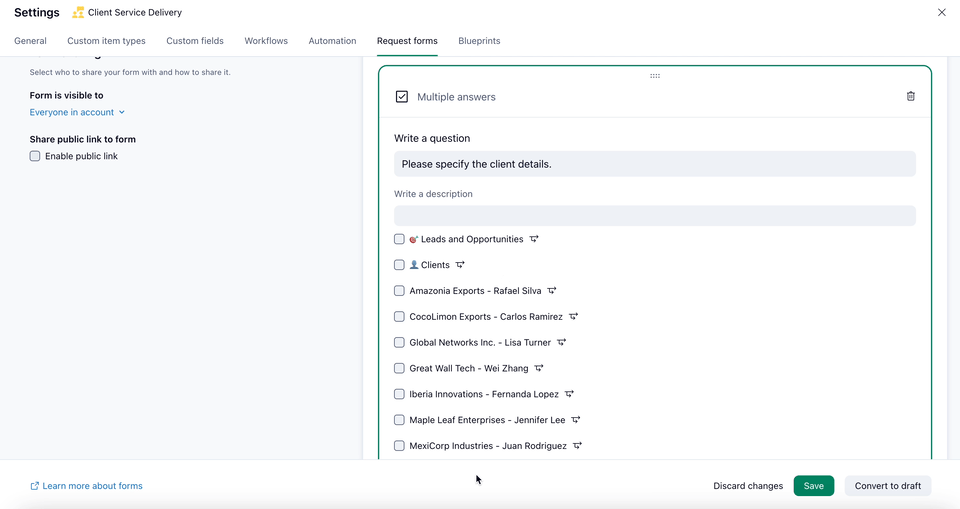The height and width of the screenshot is (509, 960).
Task: Click the drag handle above Multiple answers
Action: [x=655, y=76]
